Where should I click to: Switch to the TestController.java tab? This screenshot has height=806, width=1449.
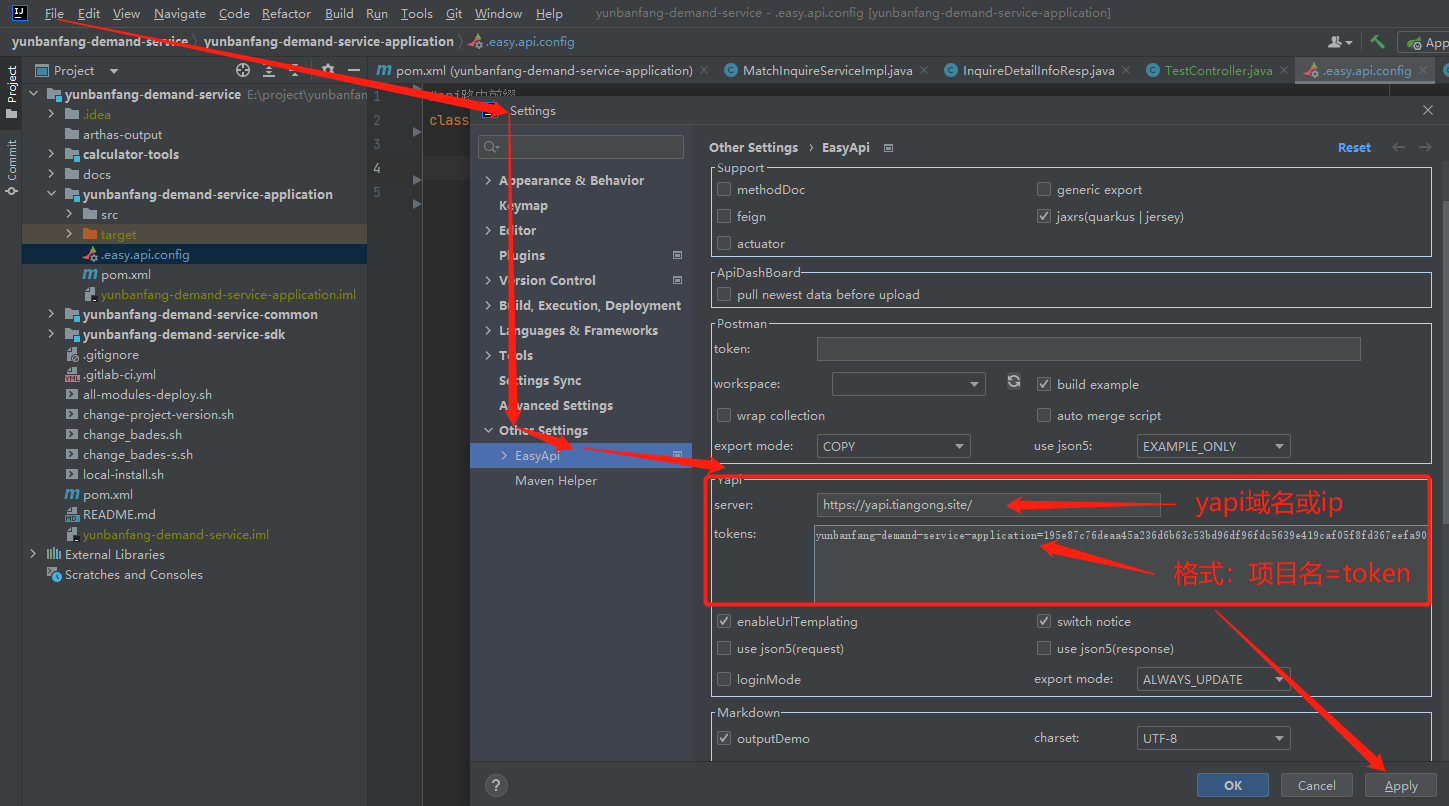(x=1218, y=70)
